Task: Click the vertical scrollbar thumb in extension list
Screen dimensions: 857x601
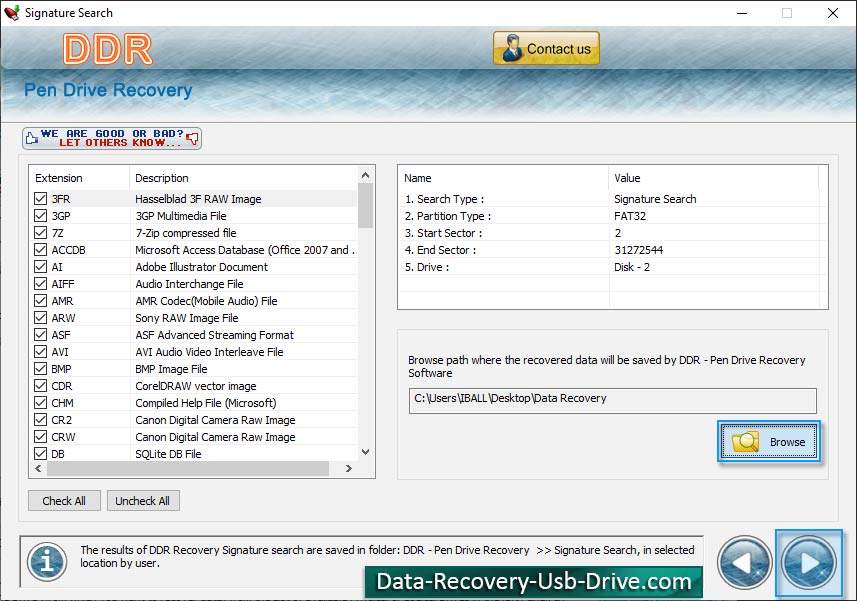Action: coord(366,205)
